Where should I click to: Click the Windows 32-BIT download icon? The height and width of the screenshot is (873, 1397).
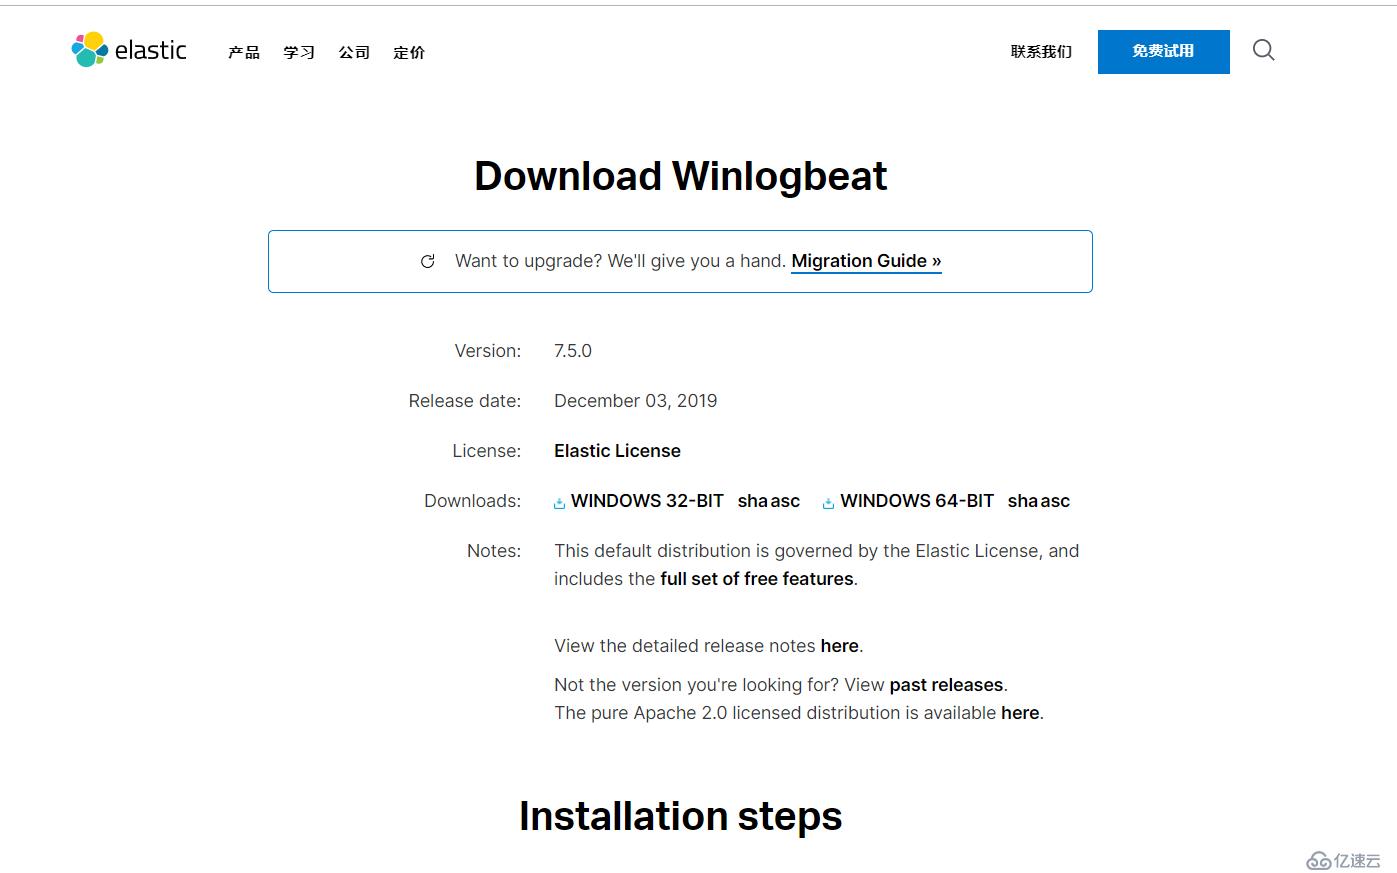[560, 503]
